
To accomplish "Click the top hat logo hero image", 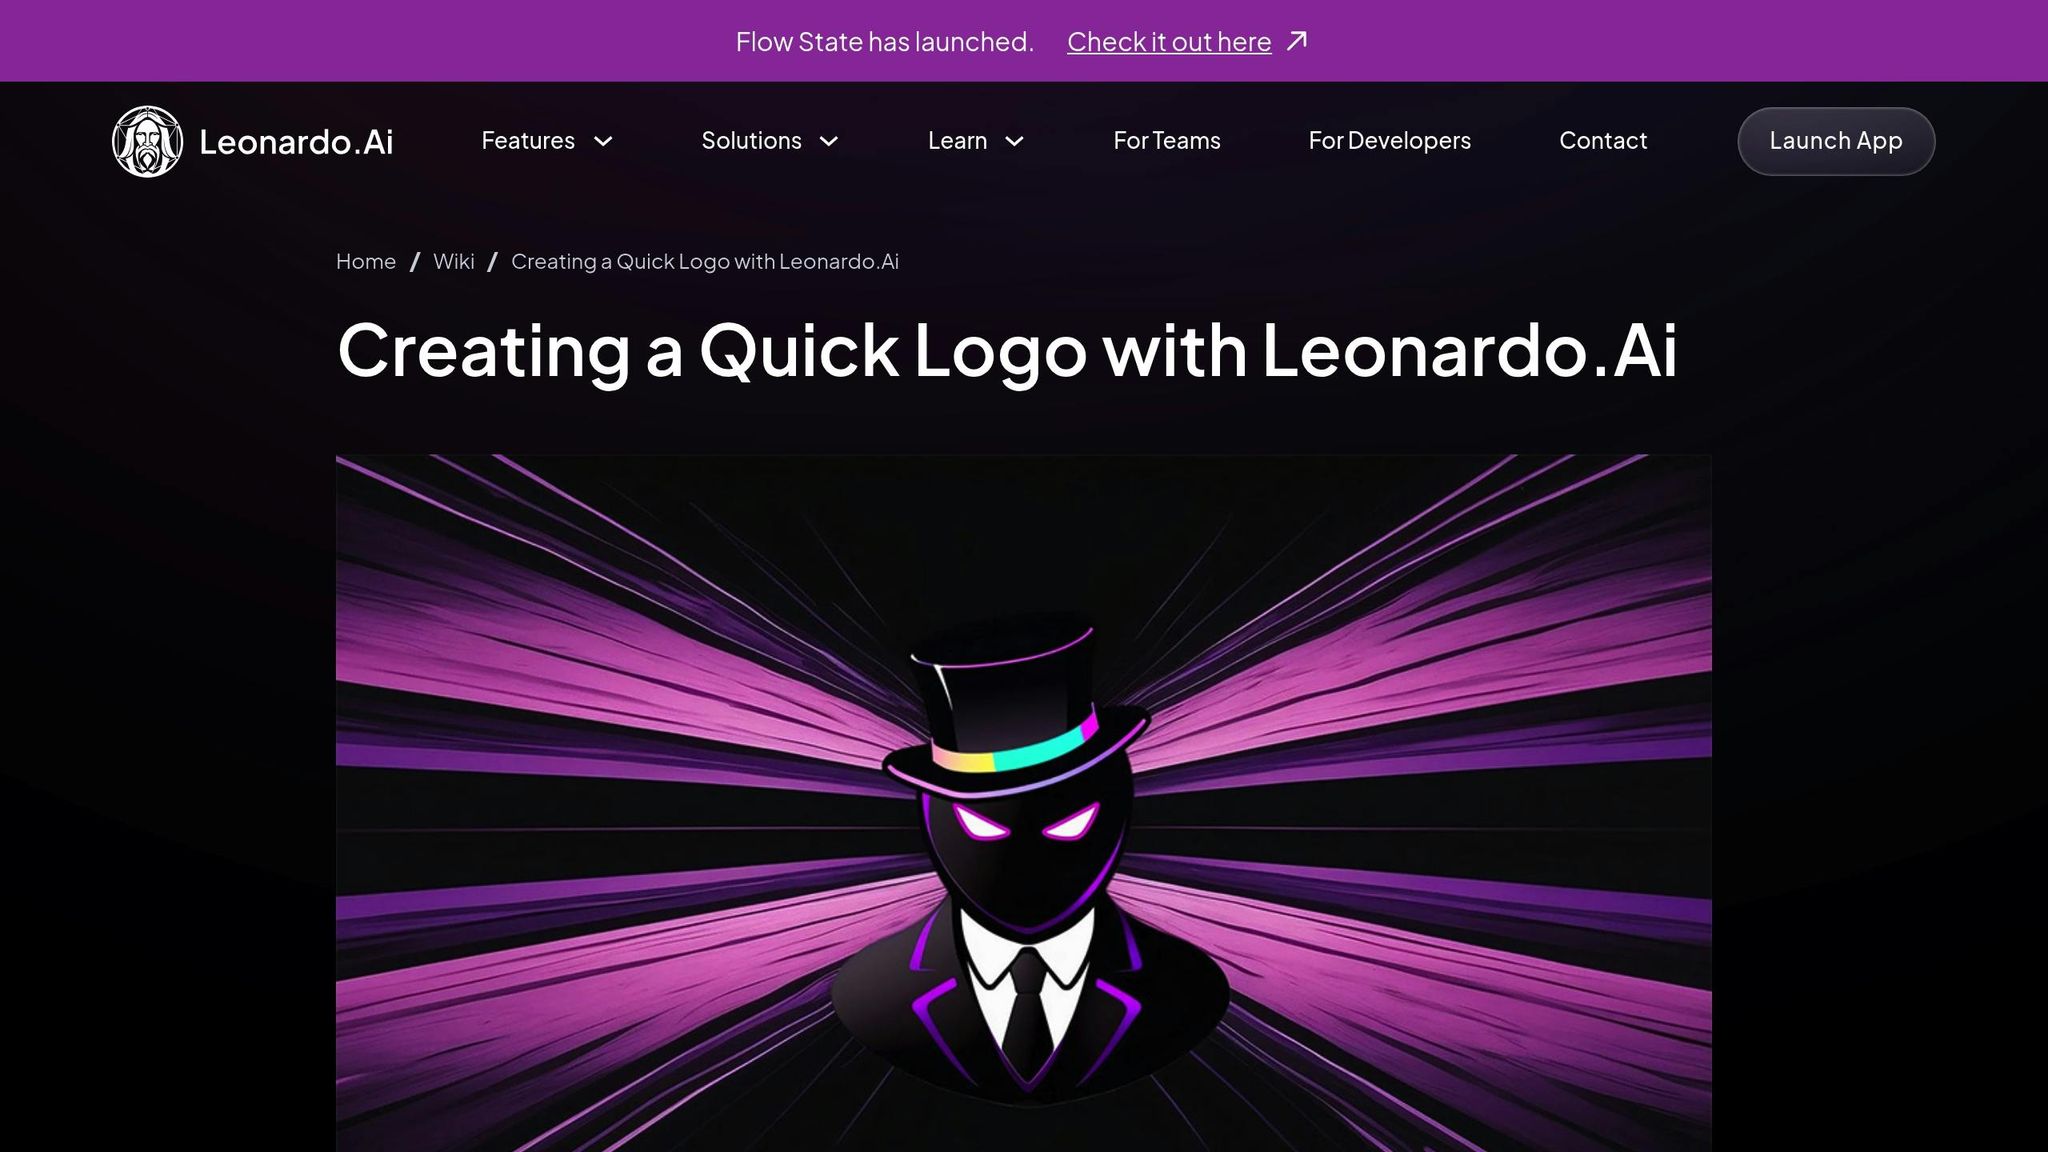I will [1024, 803].
